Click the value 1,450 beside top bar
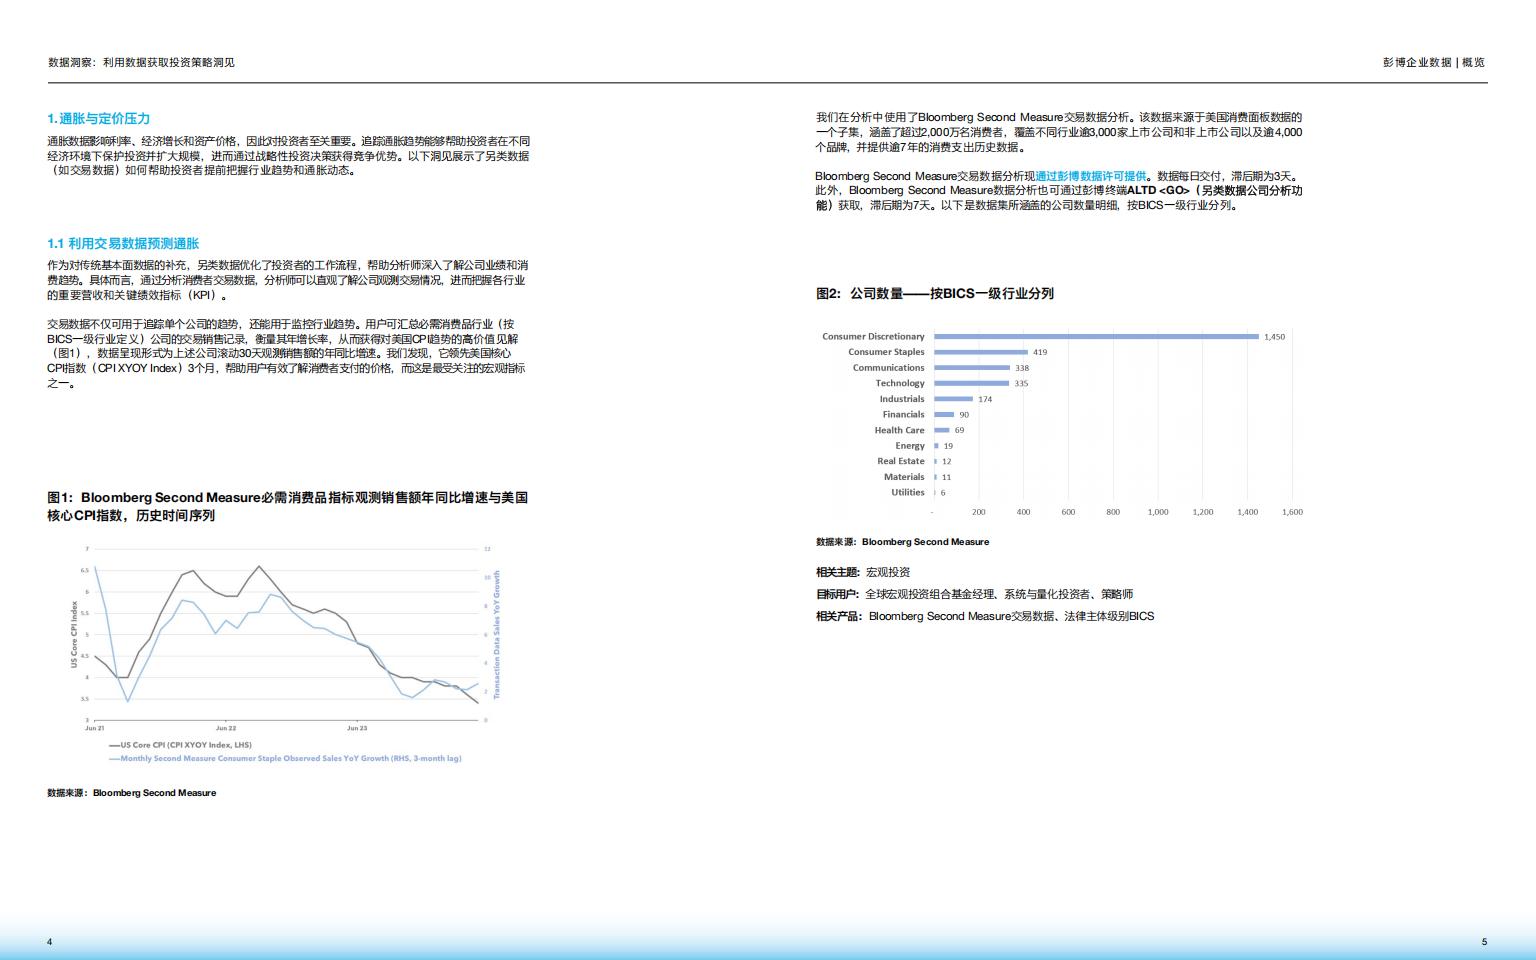Viewport: 1536px width, 960px height. pos(1274,337)
